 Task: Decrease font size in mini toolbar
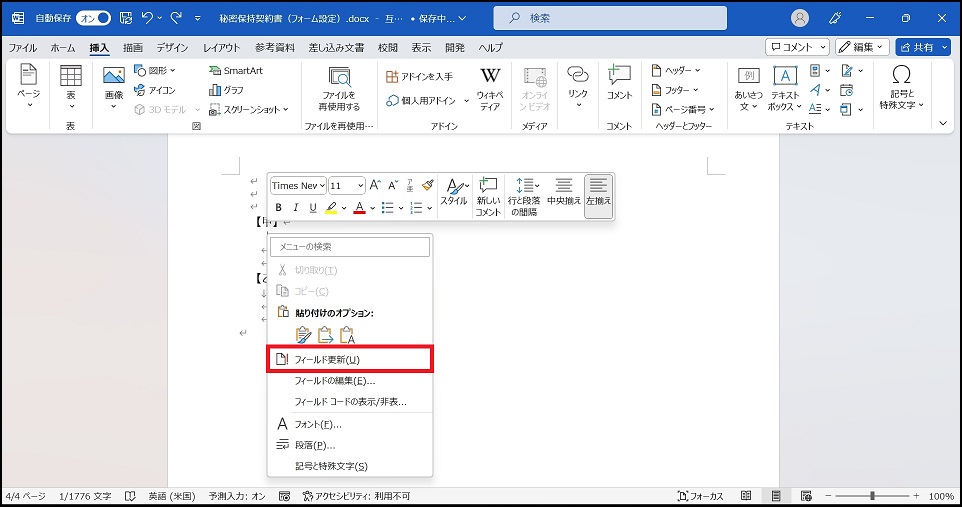click(x=393, y=185)
